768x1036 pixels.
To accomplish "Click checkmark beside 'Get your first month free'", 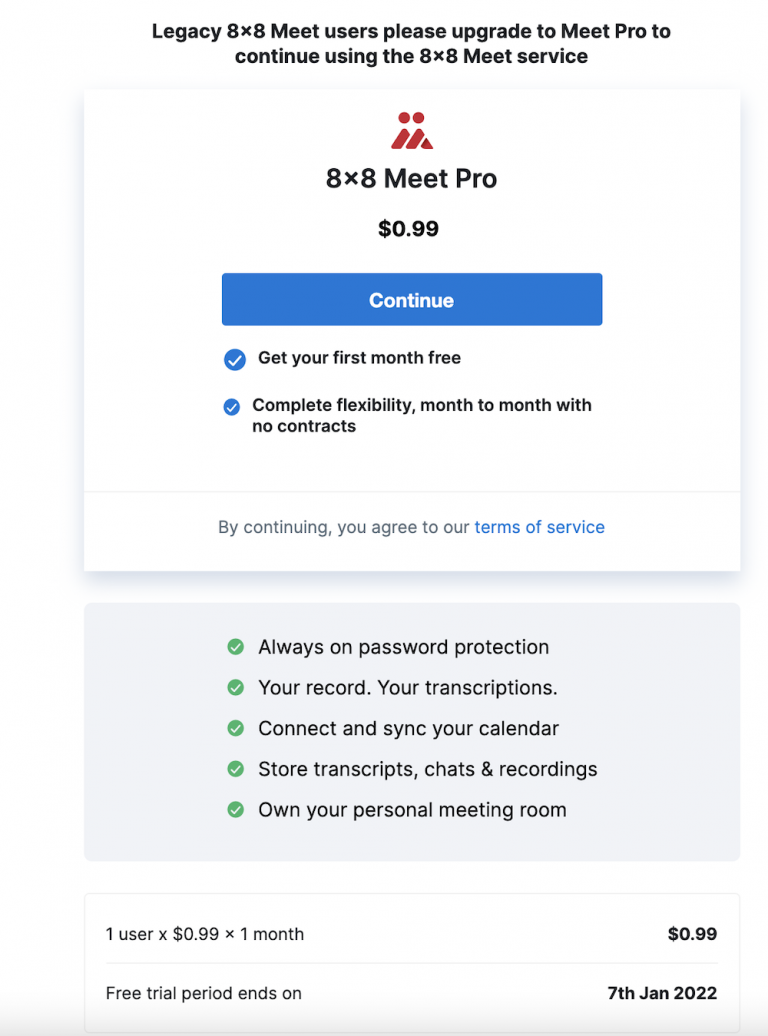I will tap(235, 359).
